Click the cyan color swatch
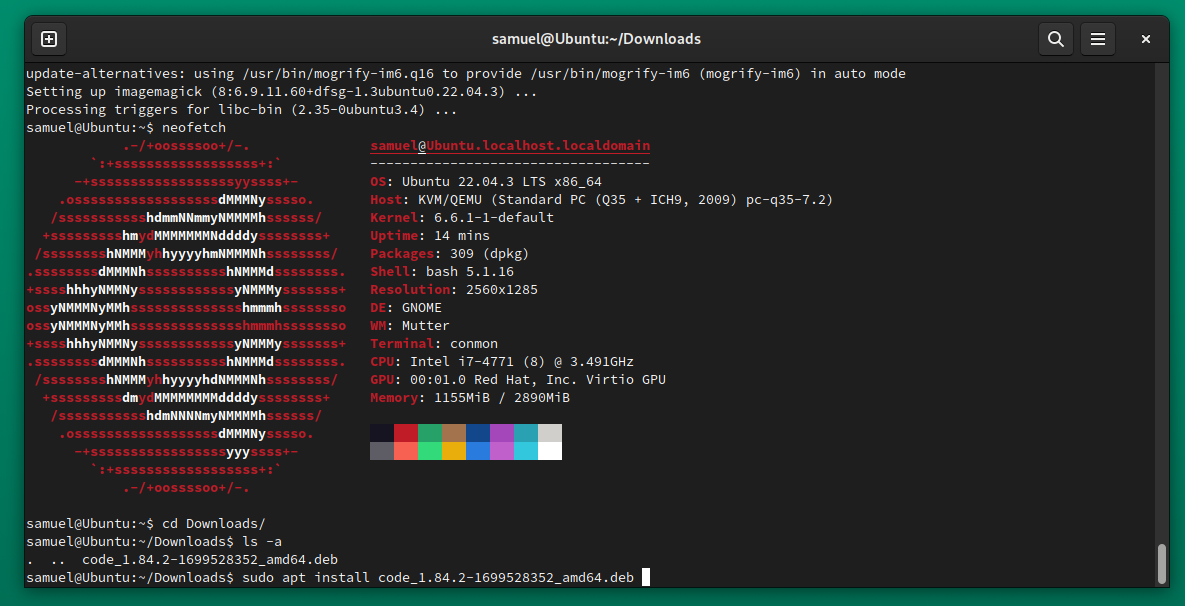This screenshot has height=606, width=1185. [526, 451]
